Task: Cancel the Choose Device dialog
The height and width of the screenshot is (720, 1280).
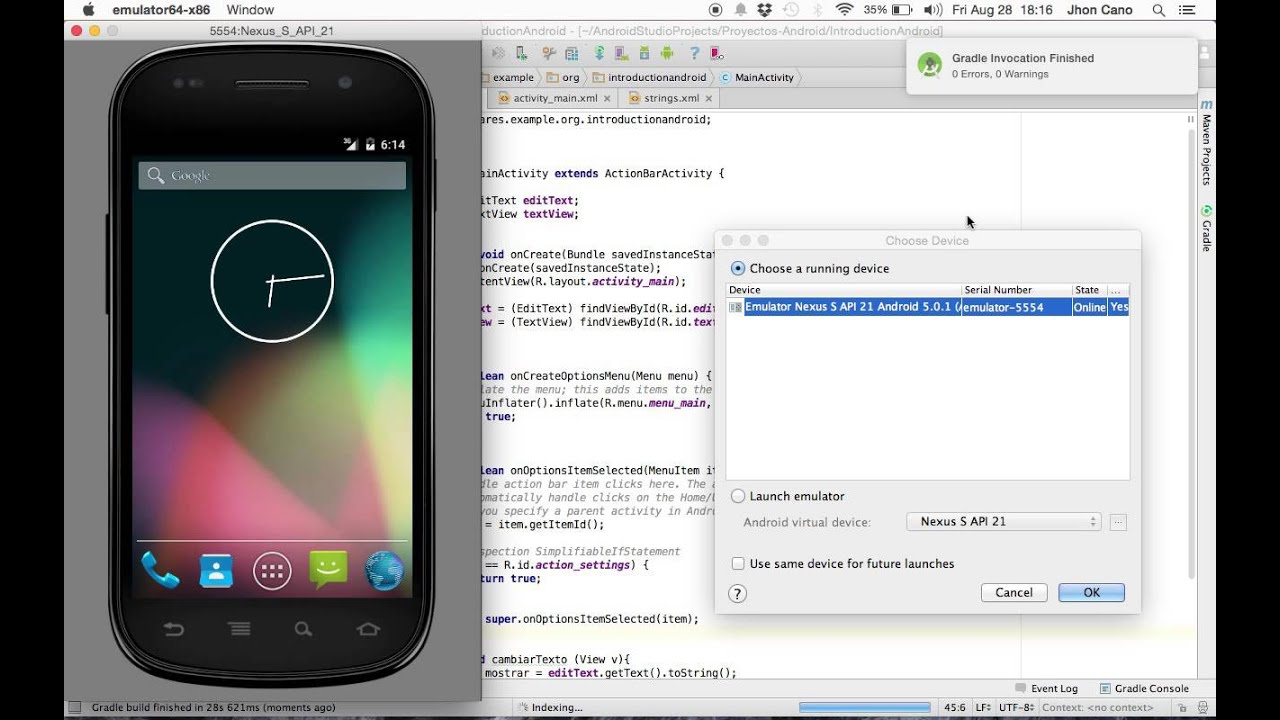Action: [1014, 593]
